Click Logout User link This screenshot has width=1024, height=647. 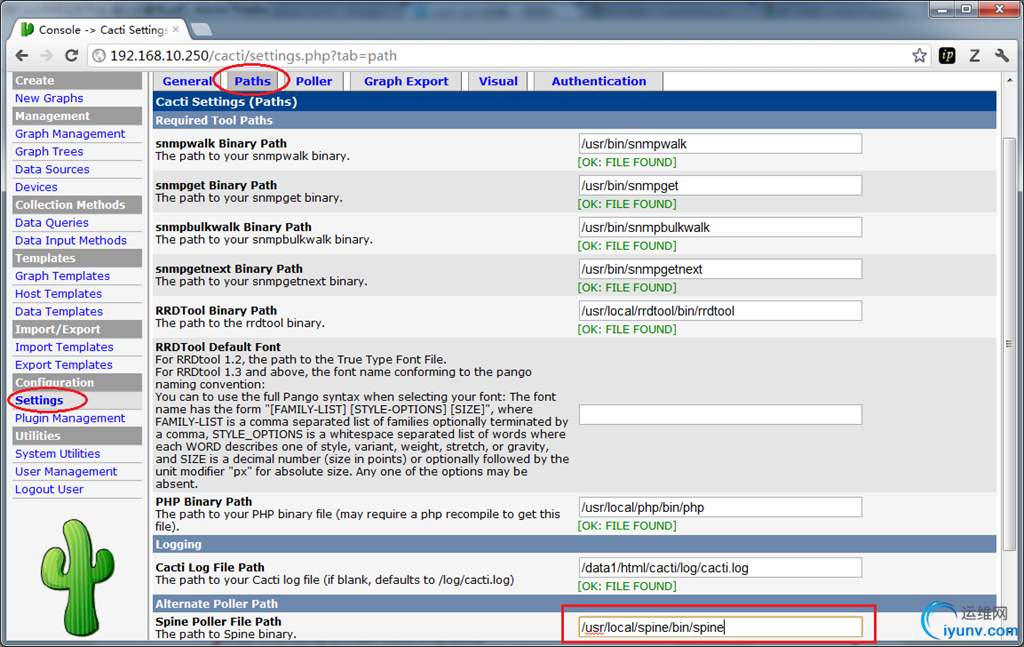[49, 489]
